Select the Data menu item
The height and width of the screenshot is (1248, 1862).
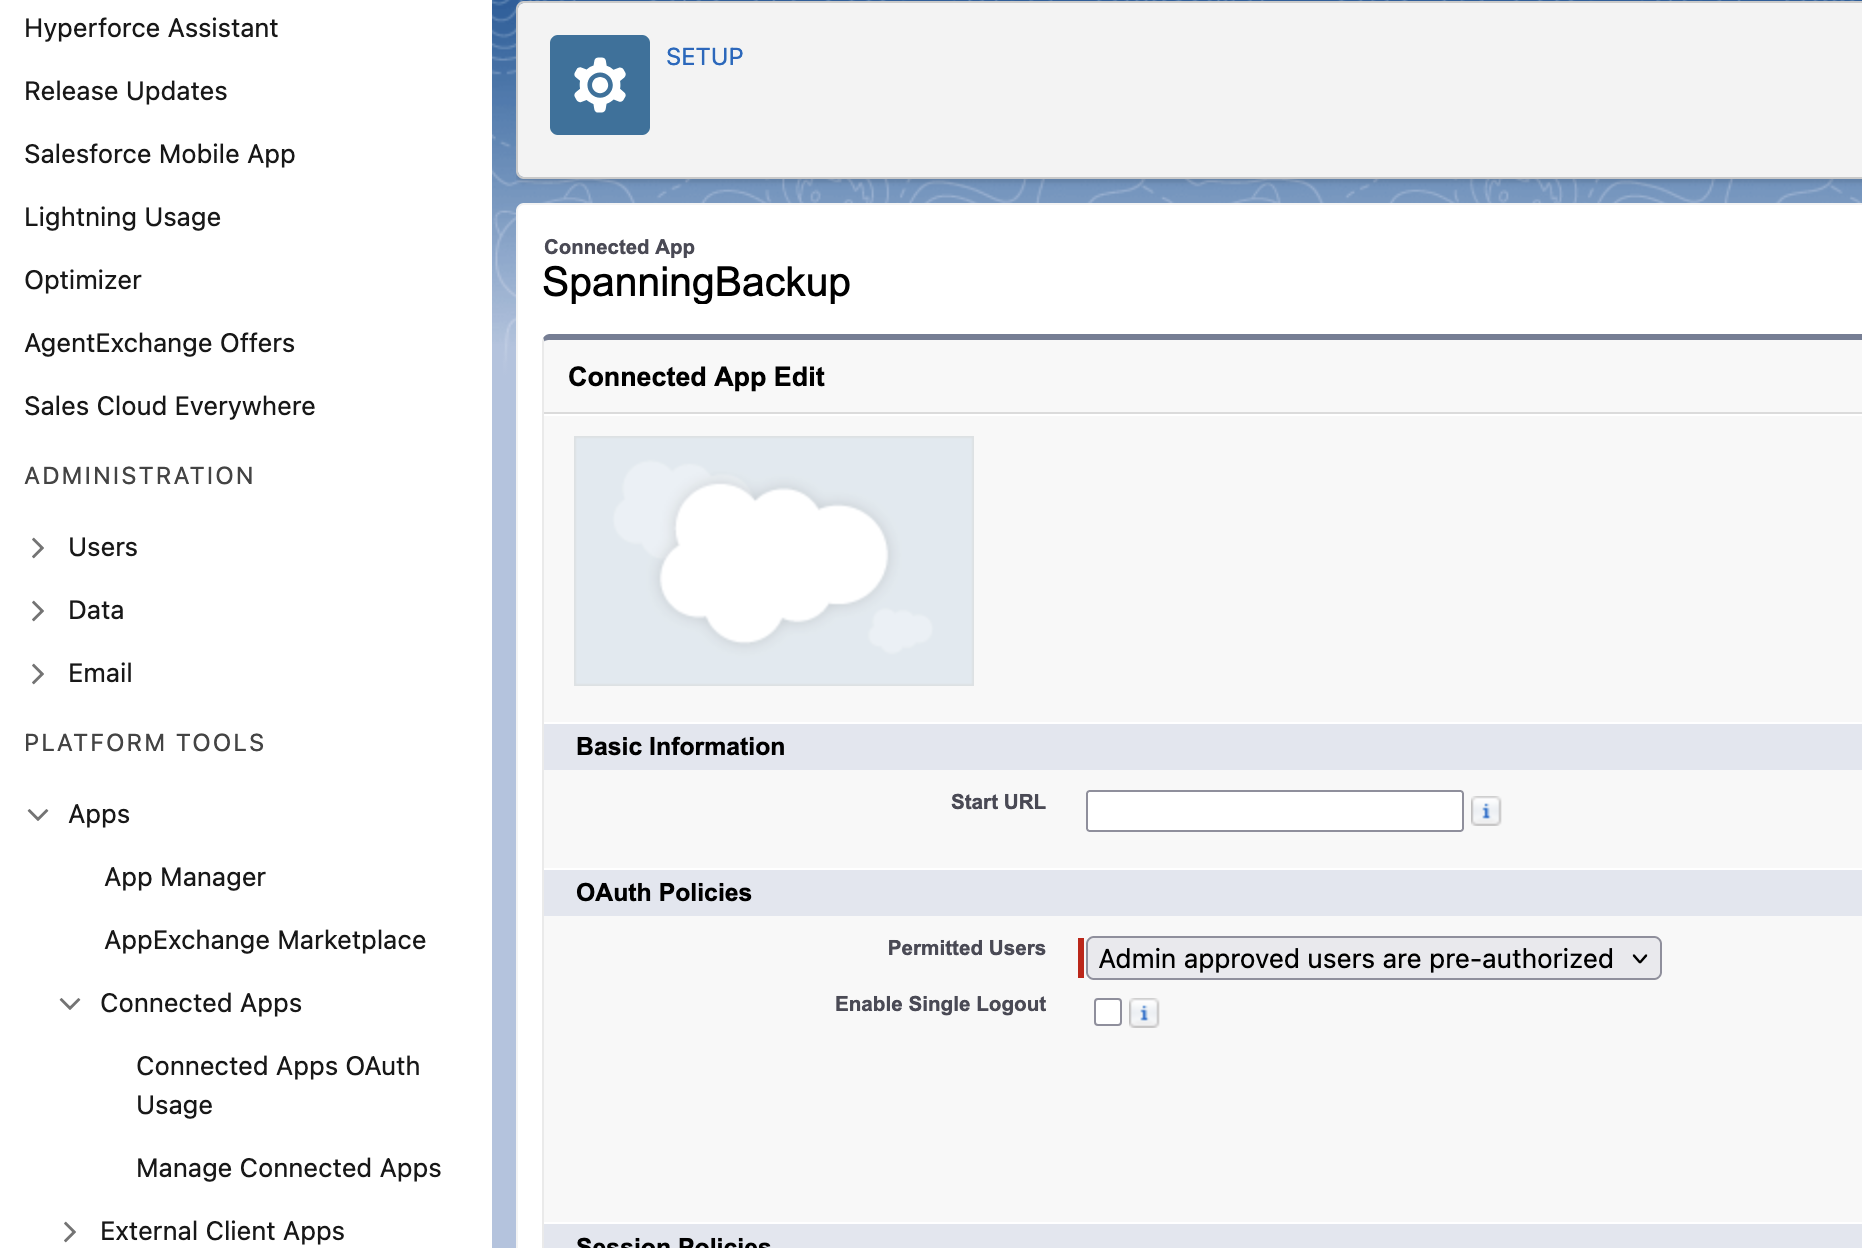click(96, 610)
